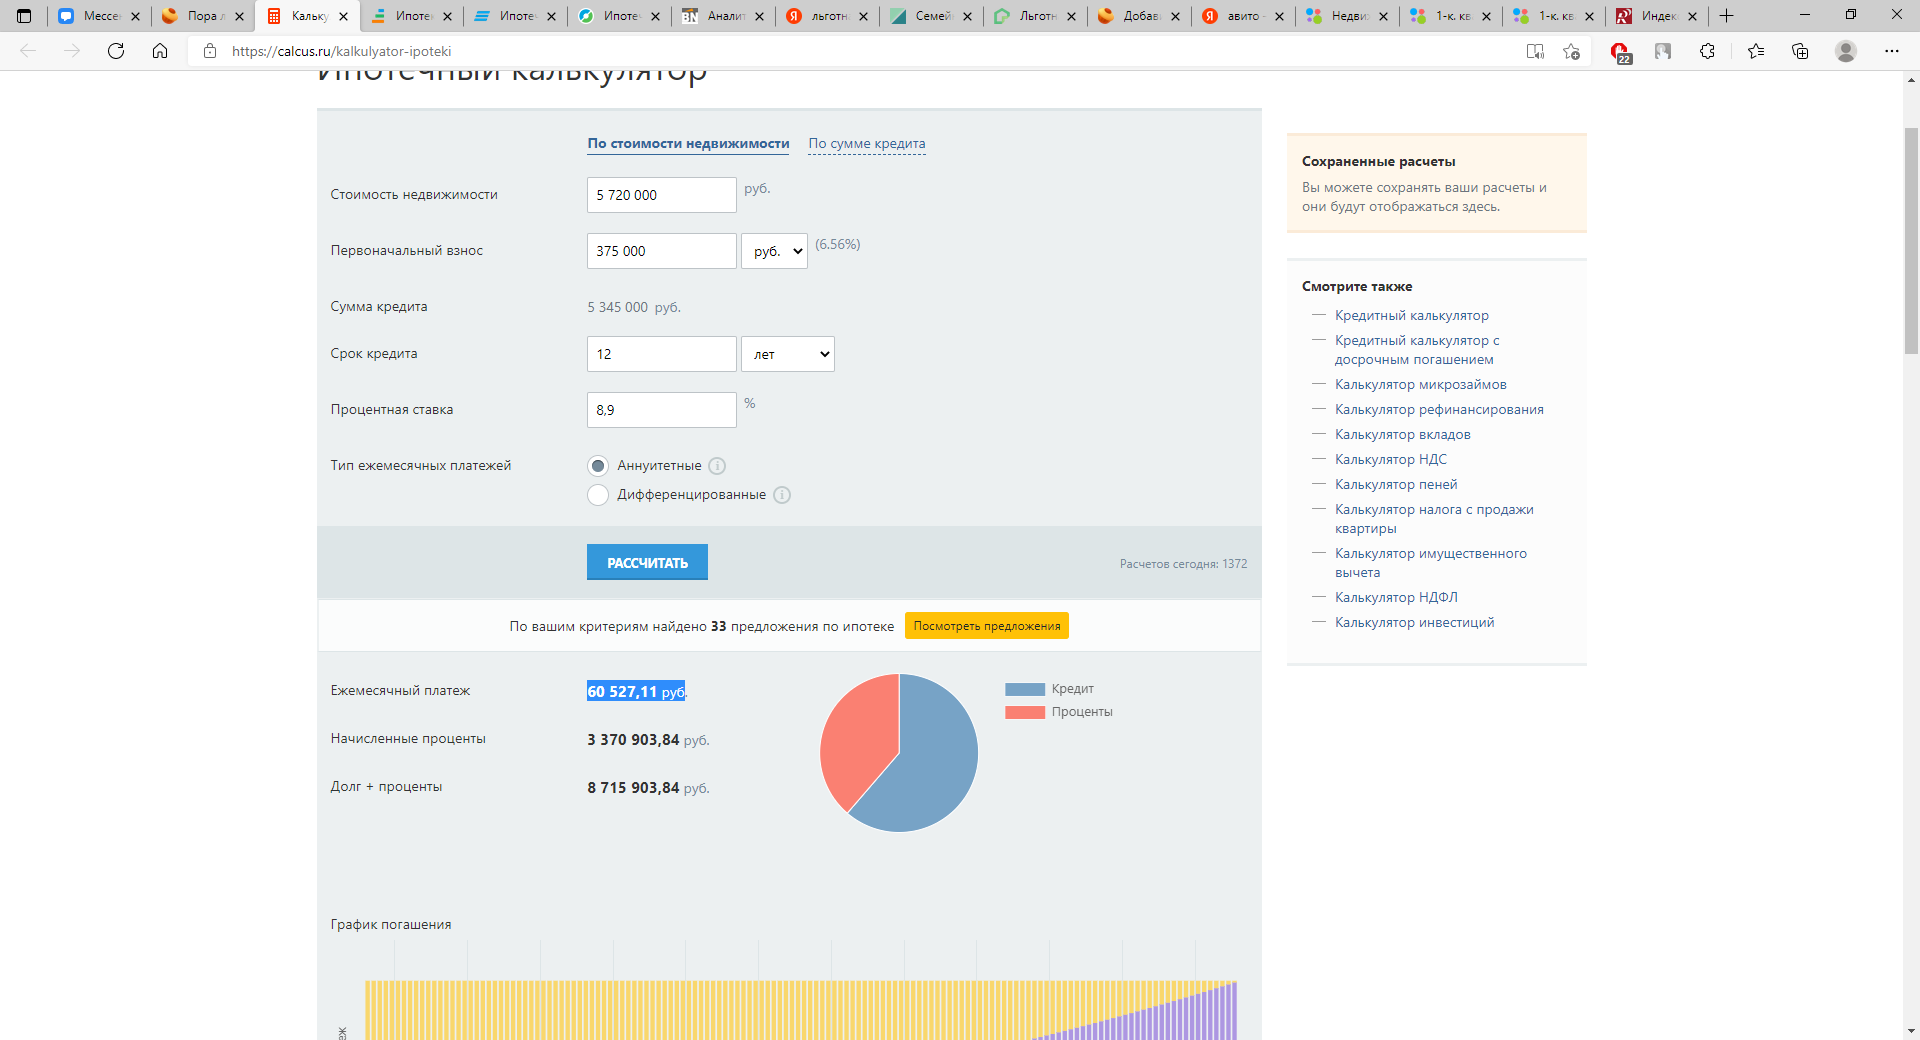View site info lock icon
The width and height of the screenshot is (1920, 1040).
point(210,51)
